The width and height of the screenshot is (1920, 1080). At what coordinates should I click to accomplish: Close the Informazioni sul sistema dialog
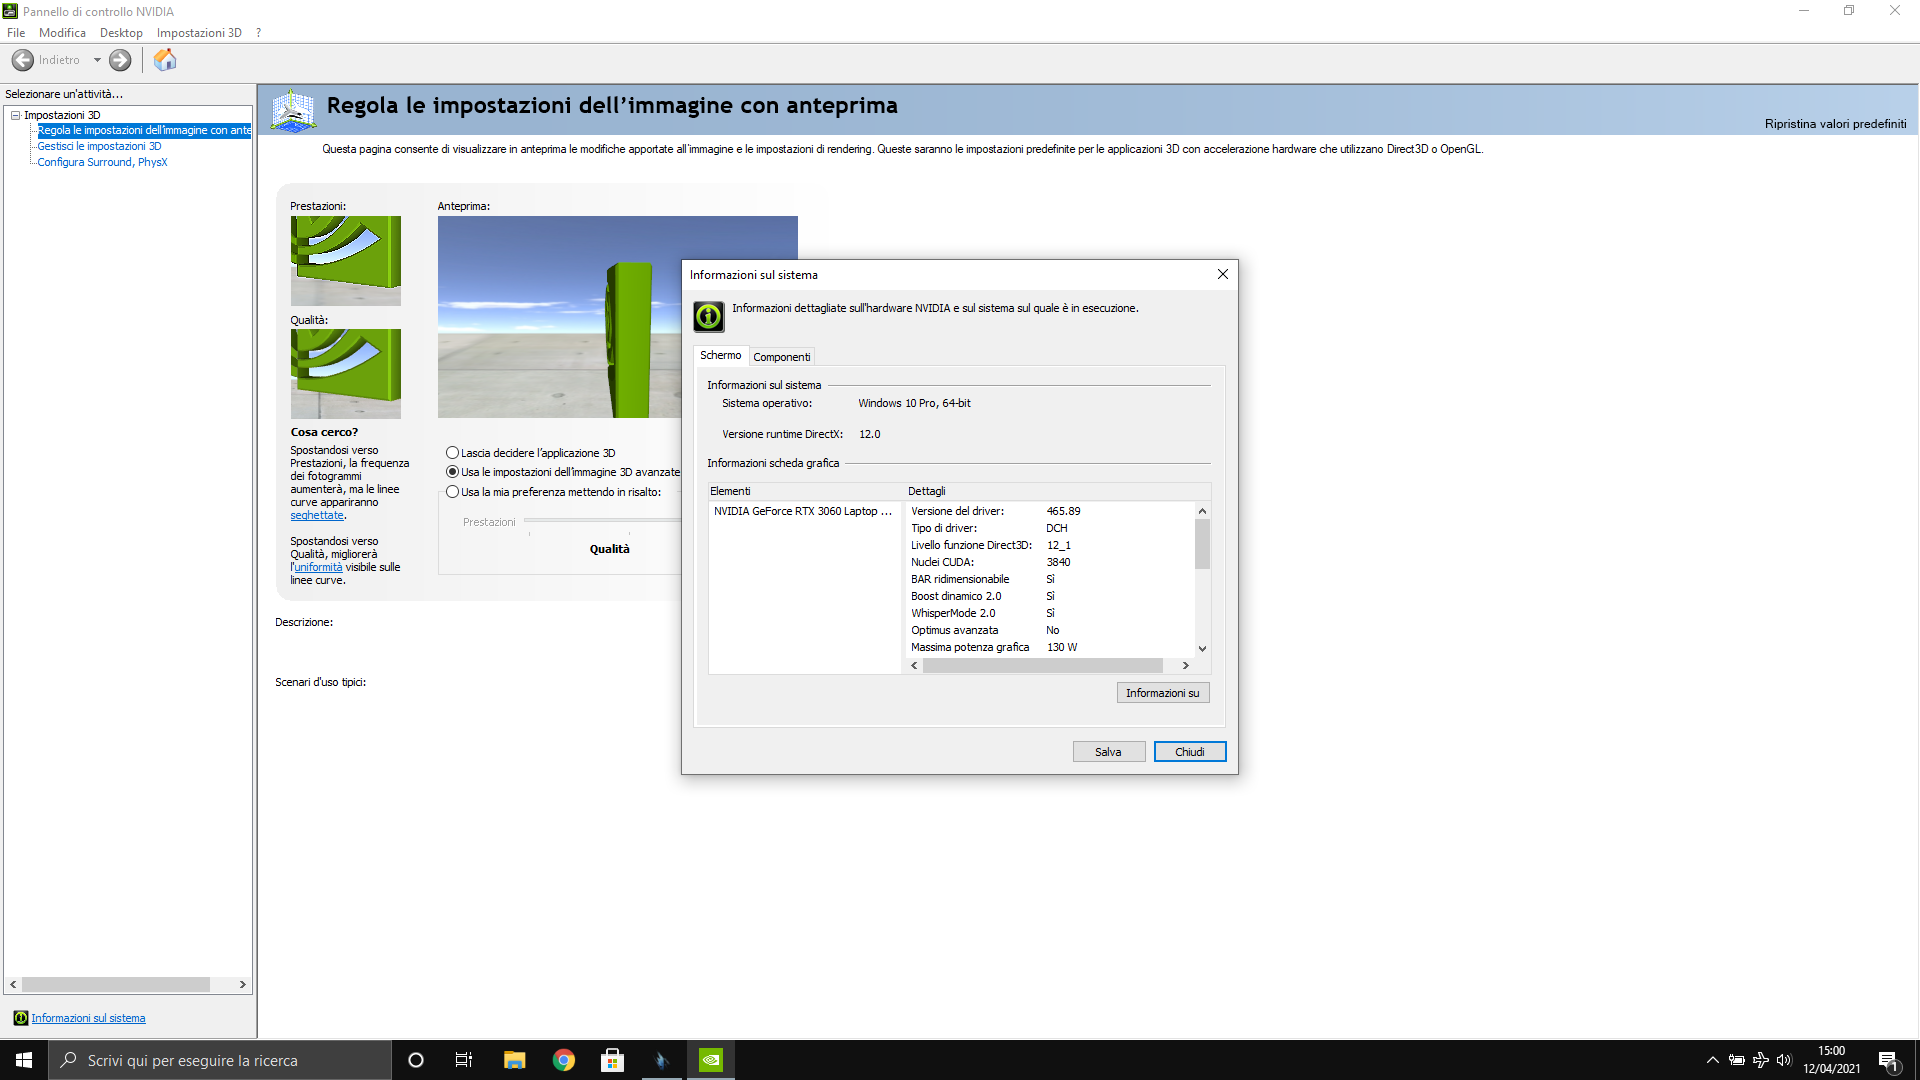1222,274
